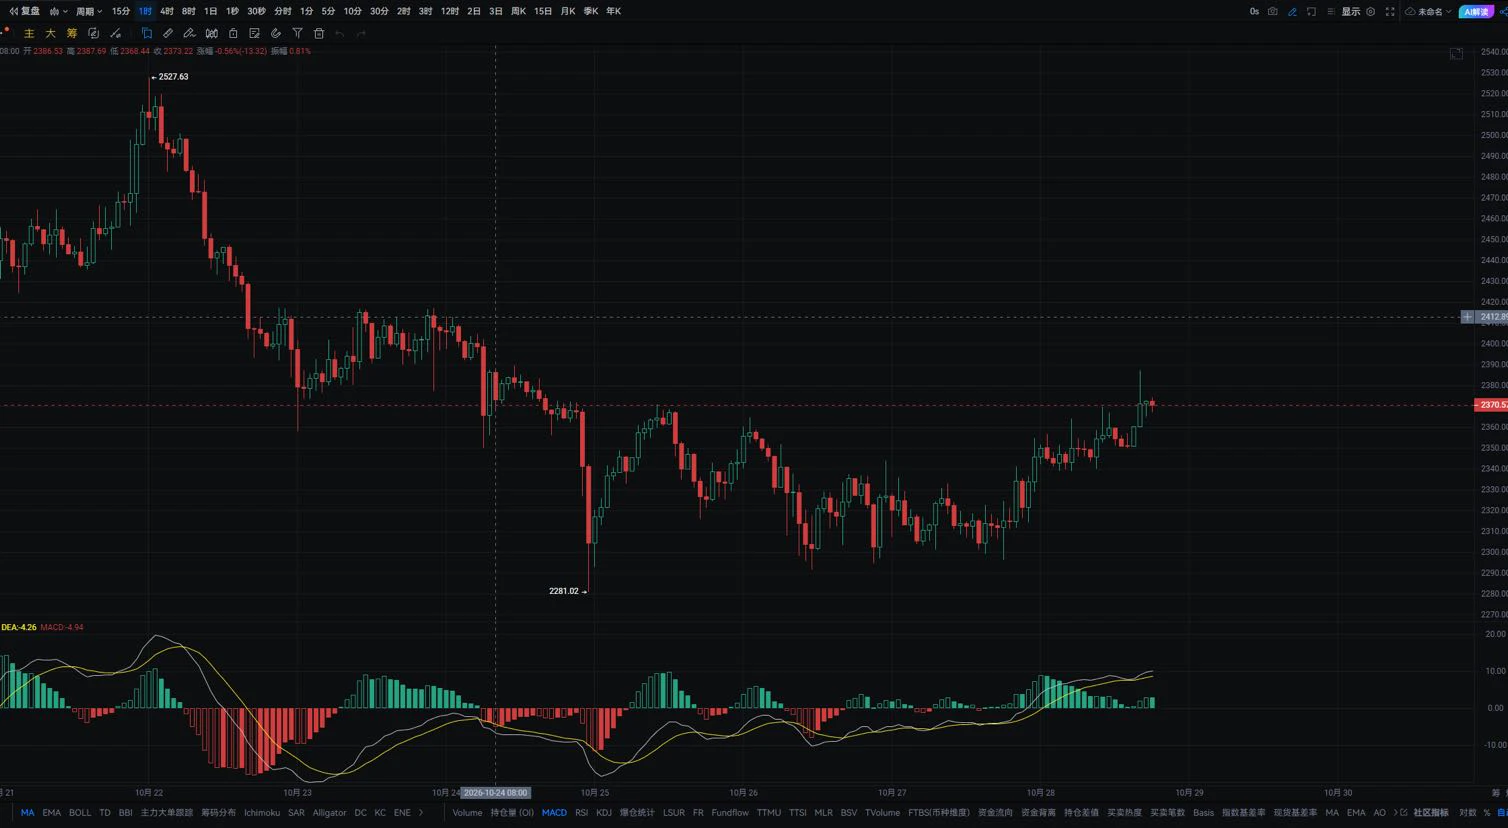Select the MACD sub-chart indicator

click(554, 813)
